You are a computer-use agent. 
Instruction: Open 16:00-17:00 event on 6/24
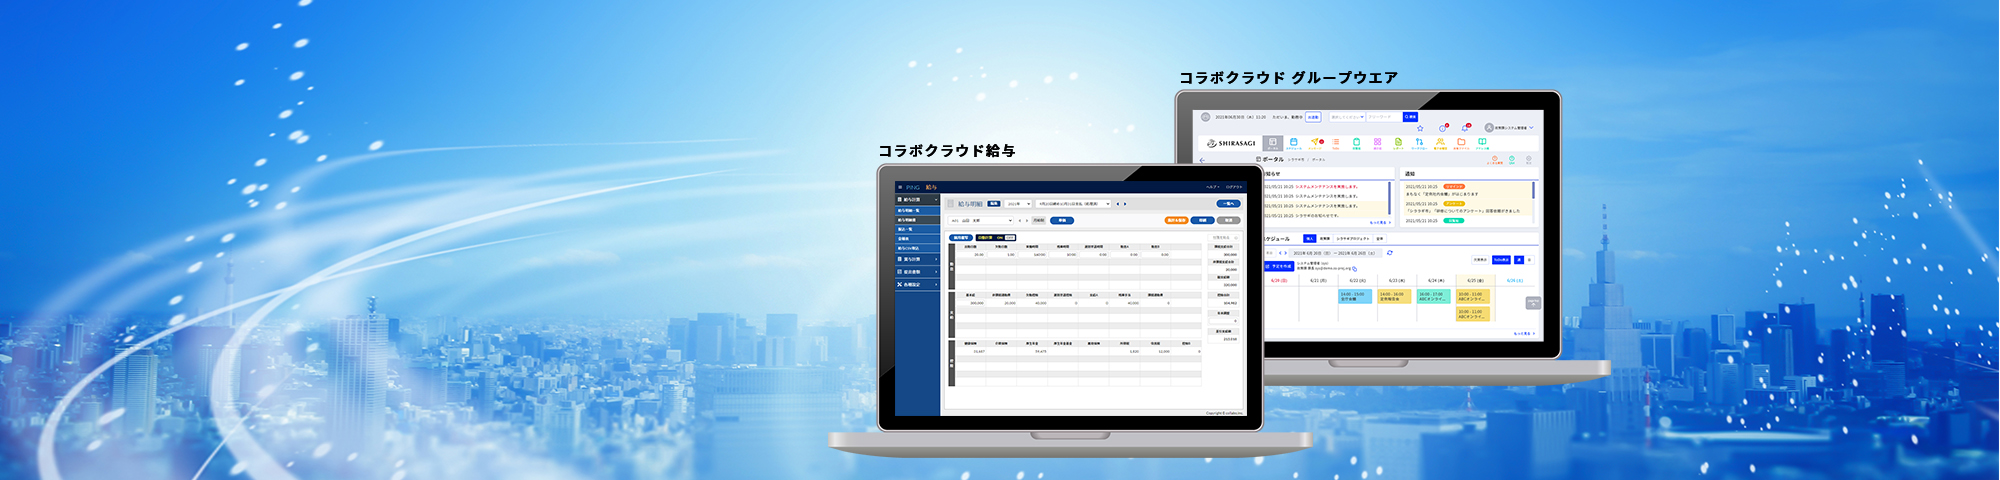pos(1433,296)
